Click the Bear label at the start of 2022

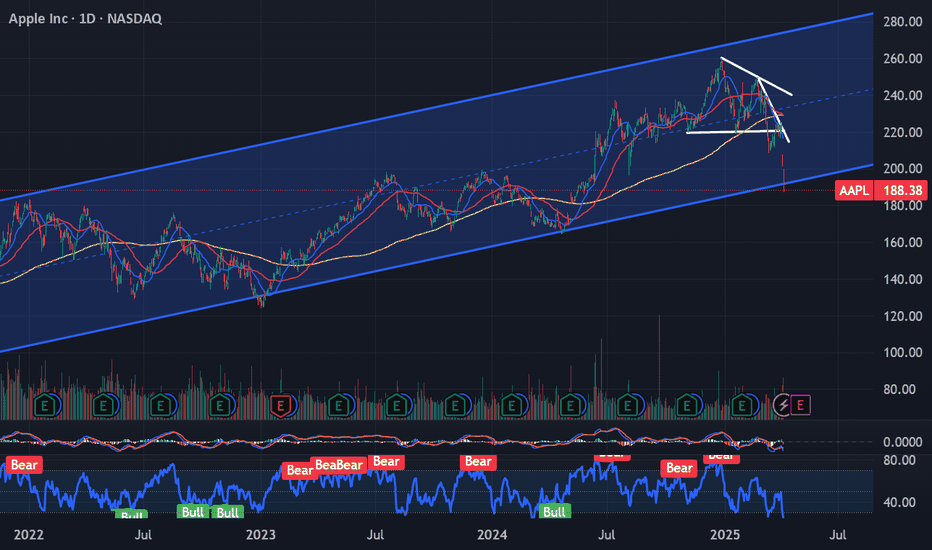(x=24, y=465)
